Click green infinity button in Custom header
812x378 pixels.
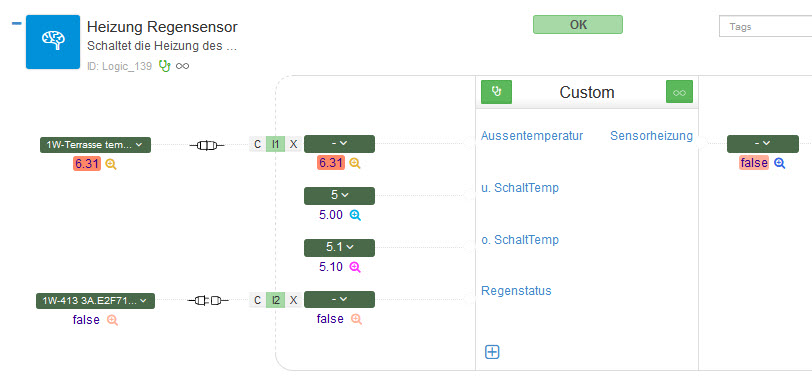tap(679, 92)
